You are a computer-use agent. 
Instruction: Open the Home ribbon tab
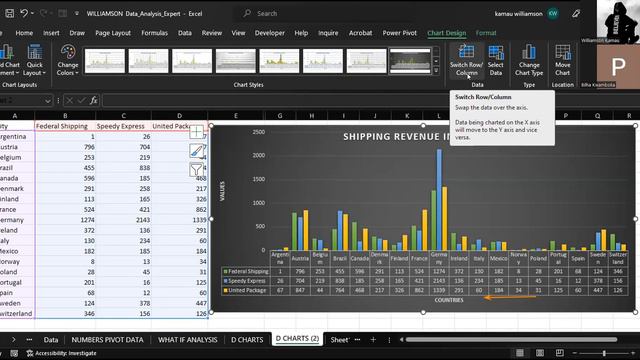[24, 33]
